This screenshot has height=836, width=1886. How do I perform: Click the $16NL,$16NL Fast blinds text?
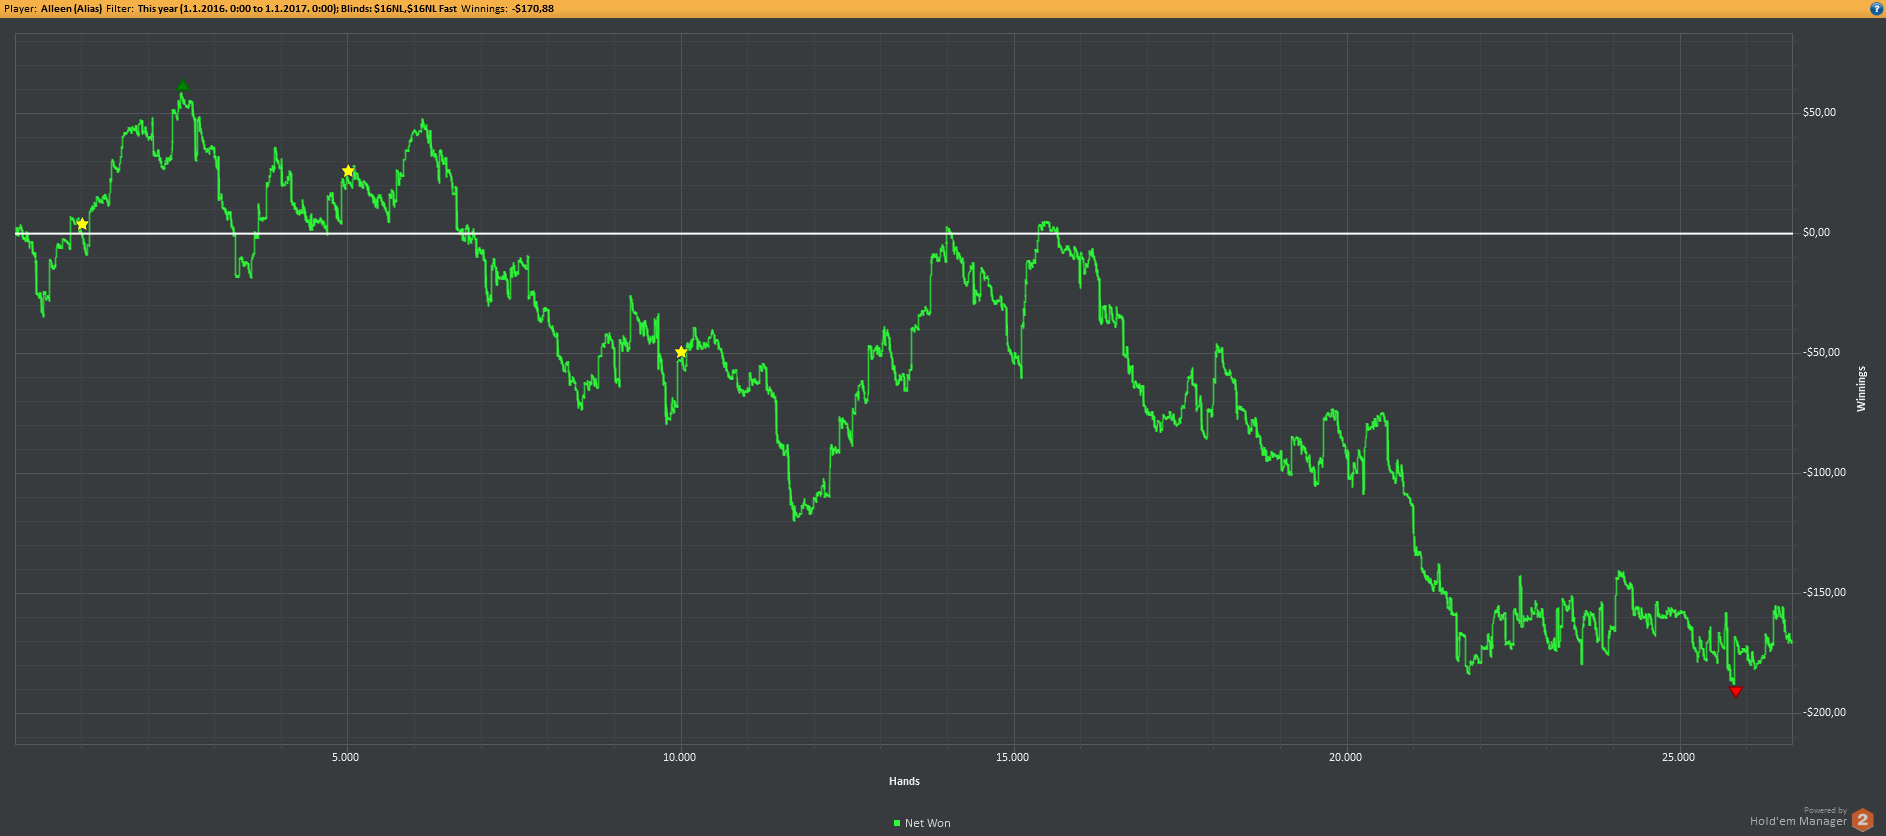click(x=415, y=8)
